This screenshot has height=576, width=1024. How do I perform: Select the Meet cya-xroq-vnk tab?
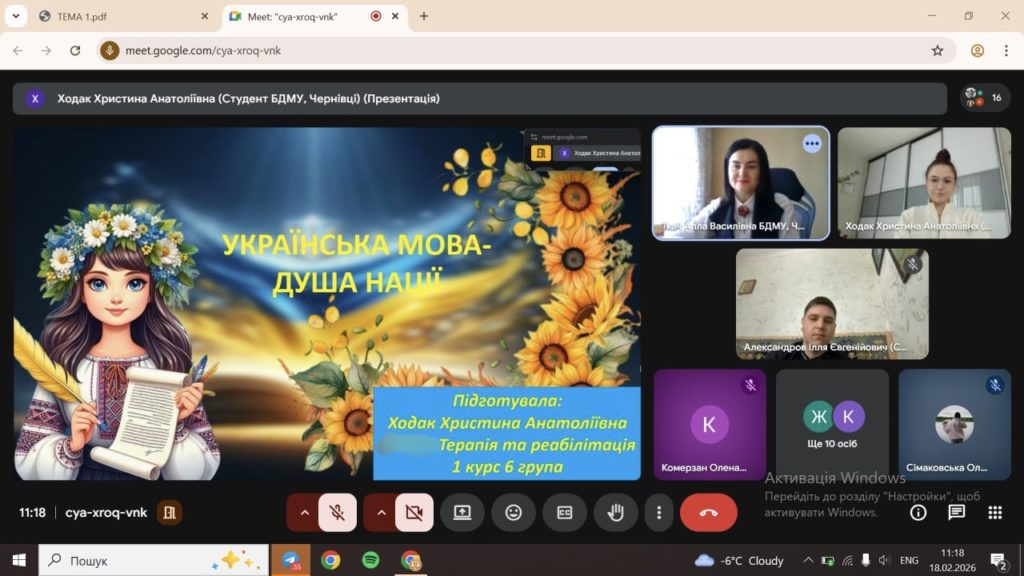click(x=300, y=16)
